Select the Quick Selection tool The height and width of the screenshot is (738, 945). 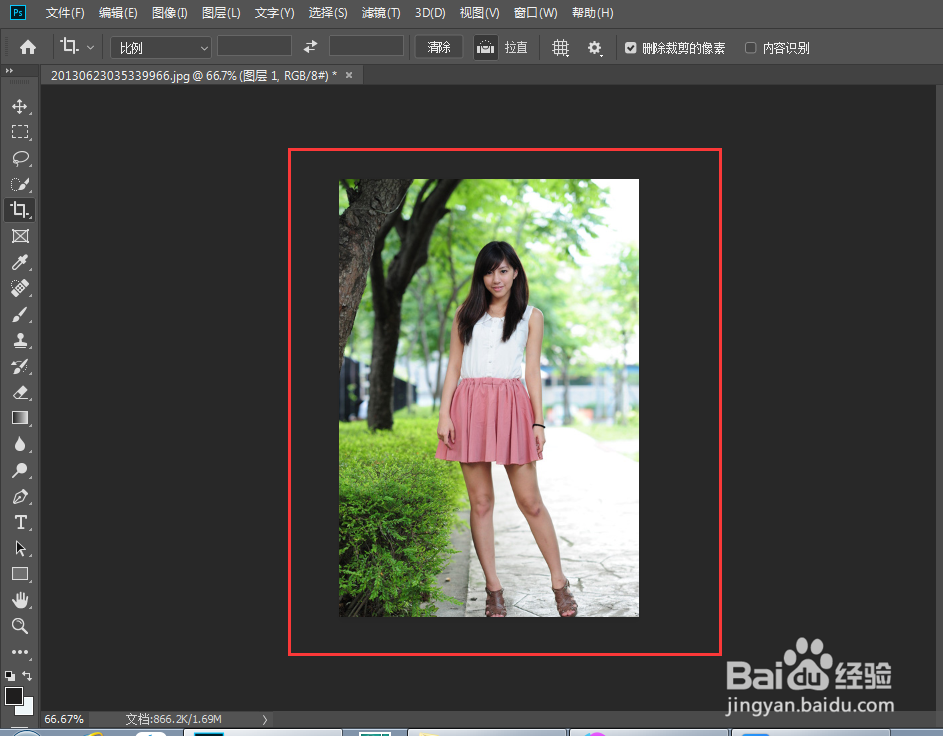[x=20, y=184]
